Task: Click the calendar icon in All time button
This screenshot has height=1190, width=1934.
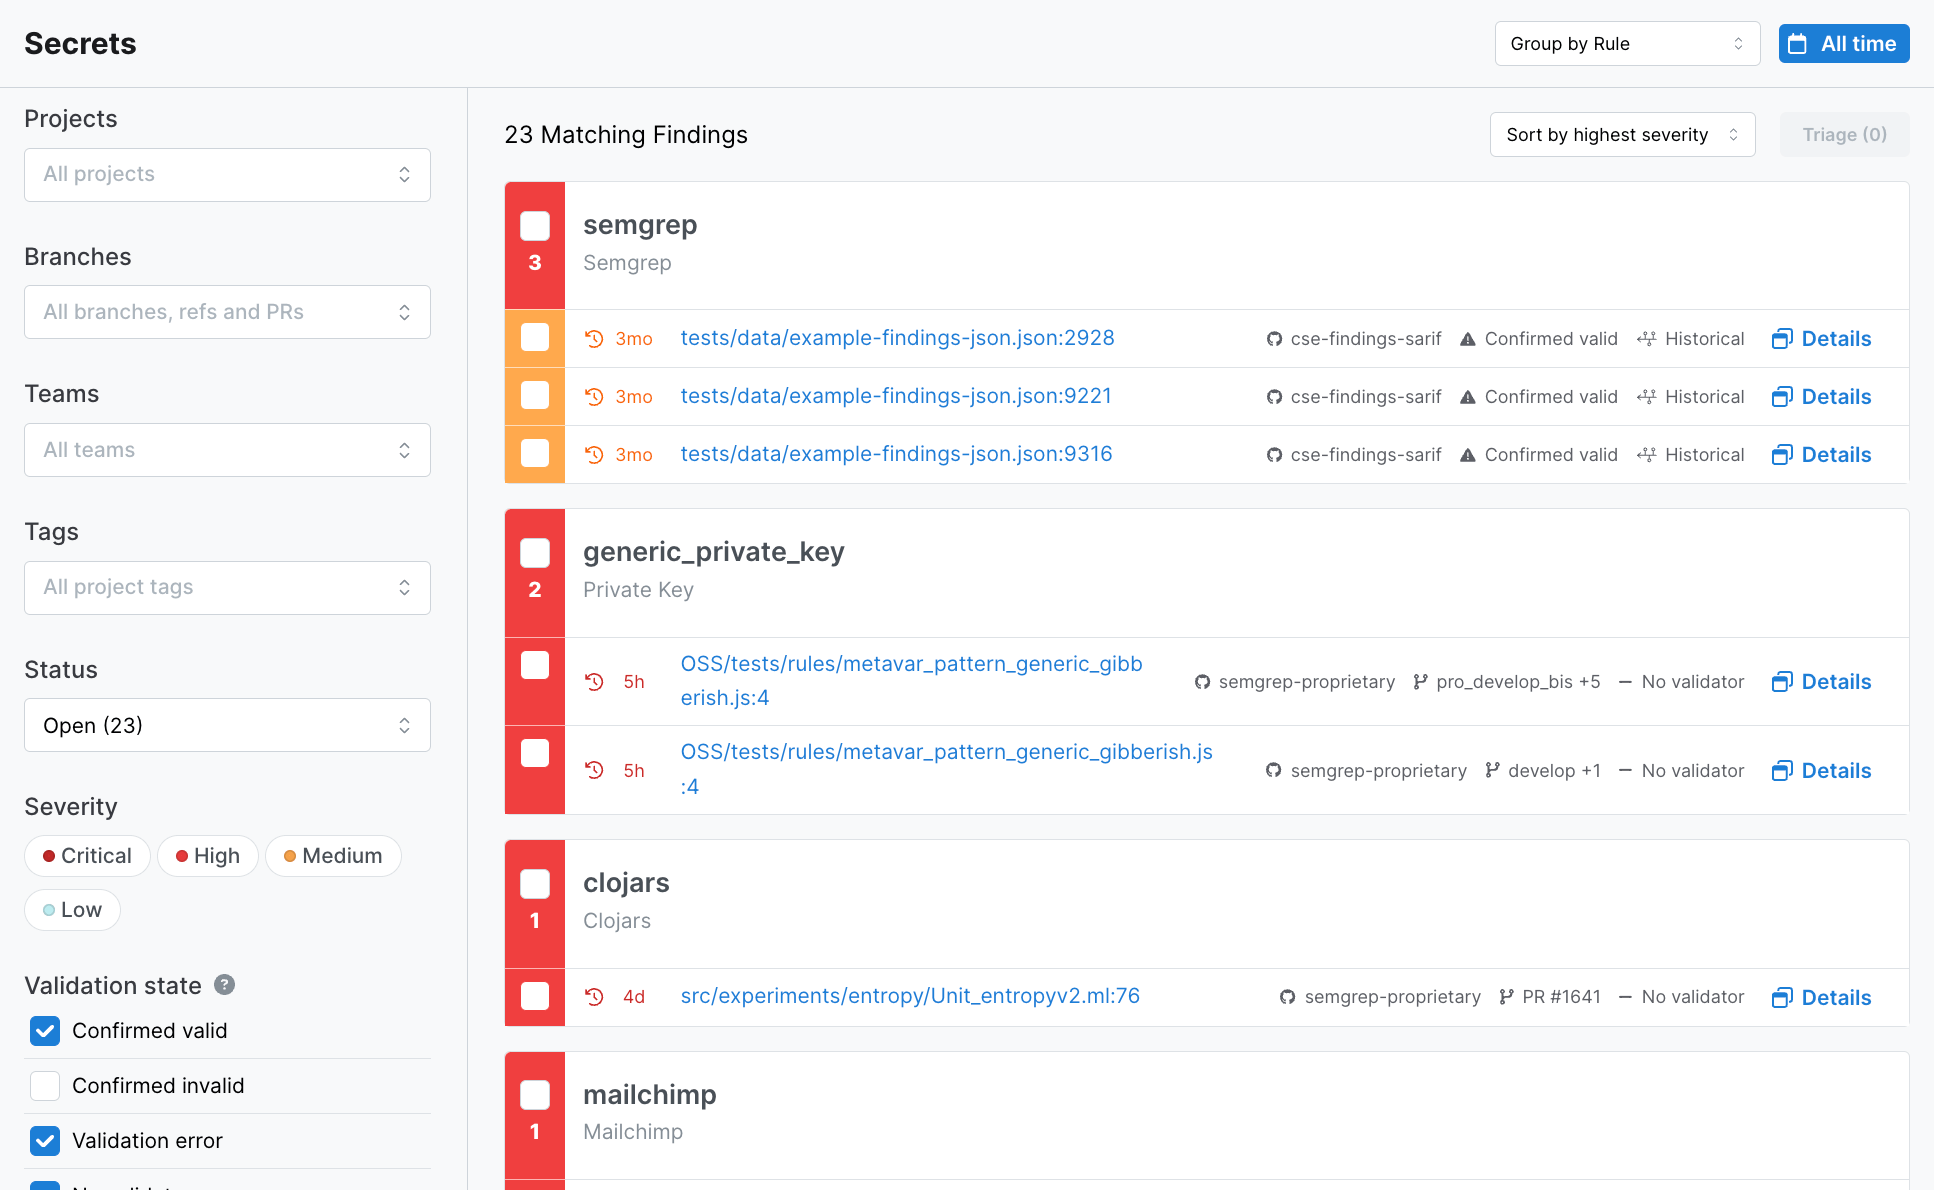Action: click(1797, 44)
